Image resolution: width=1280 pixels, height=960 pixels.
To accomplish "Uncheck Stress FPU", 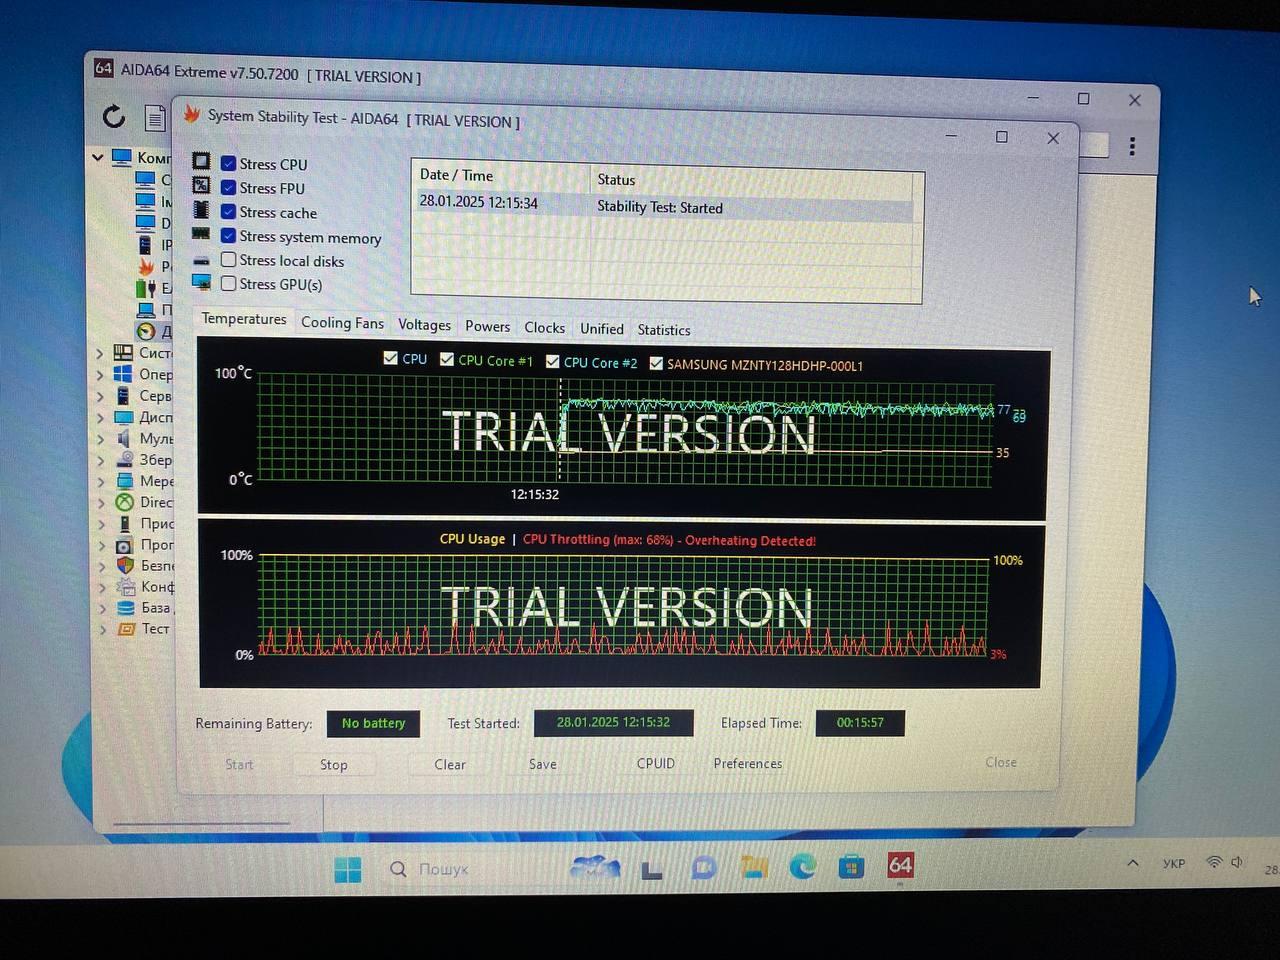I will pos(229,187).
